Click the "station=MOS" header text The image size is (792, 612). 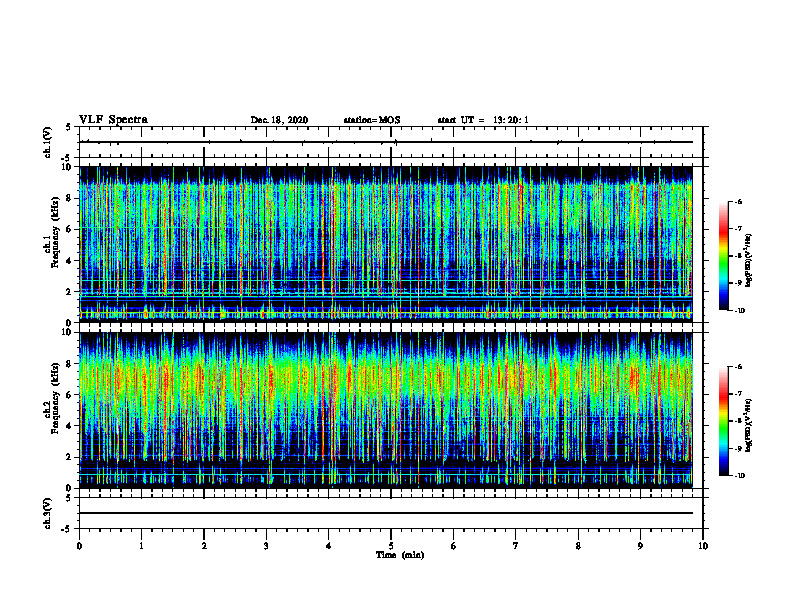(372, 120)
